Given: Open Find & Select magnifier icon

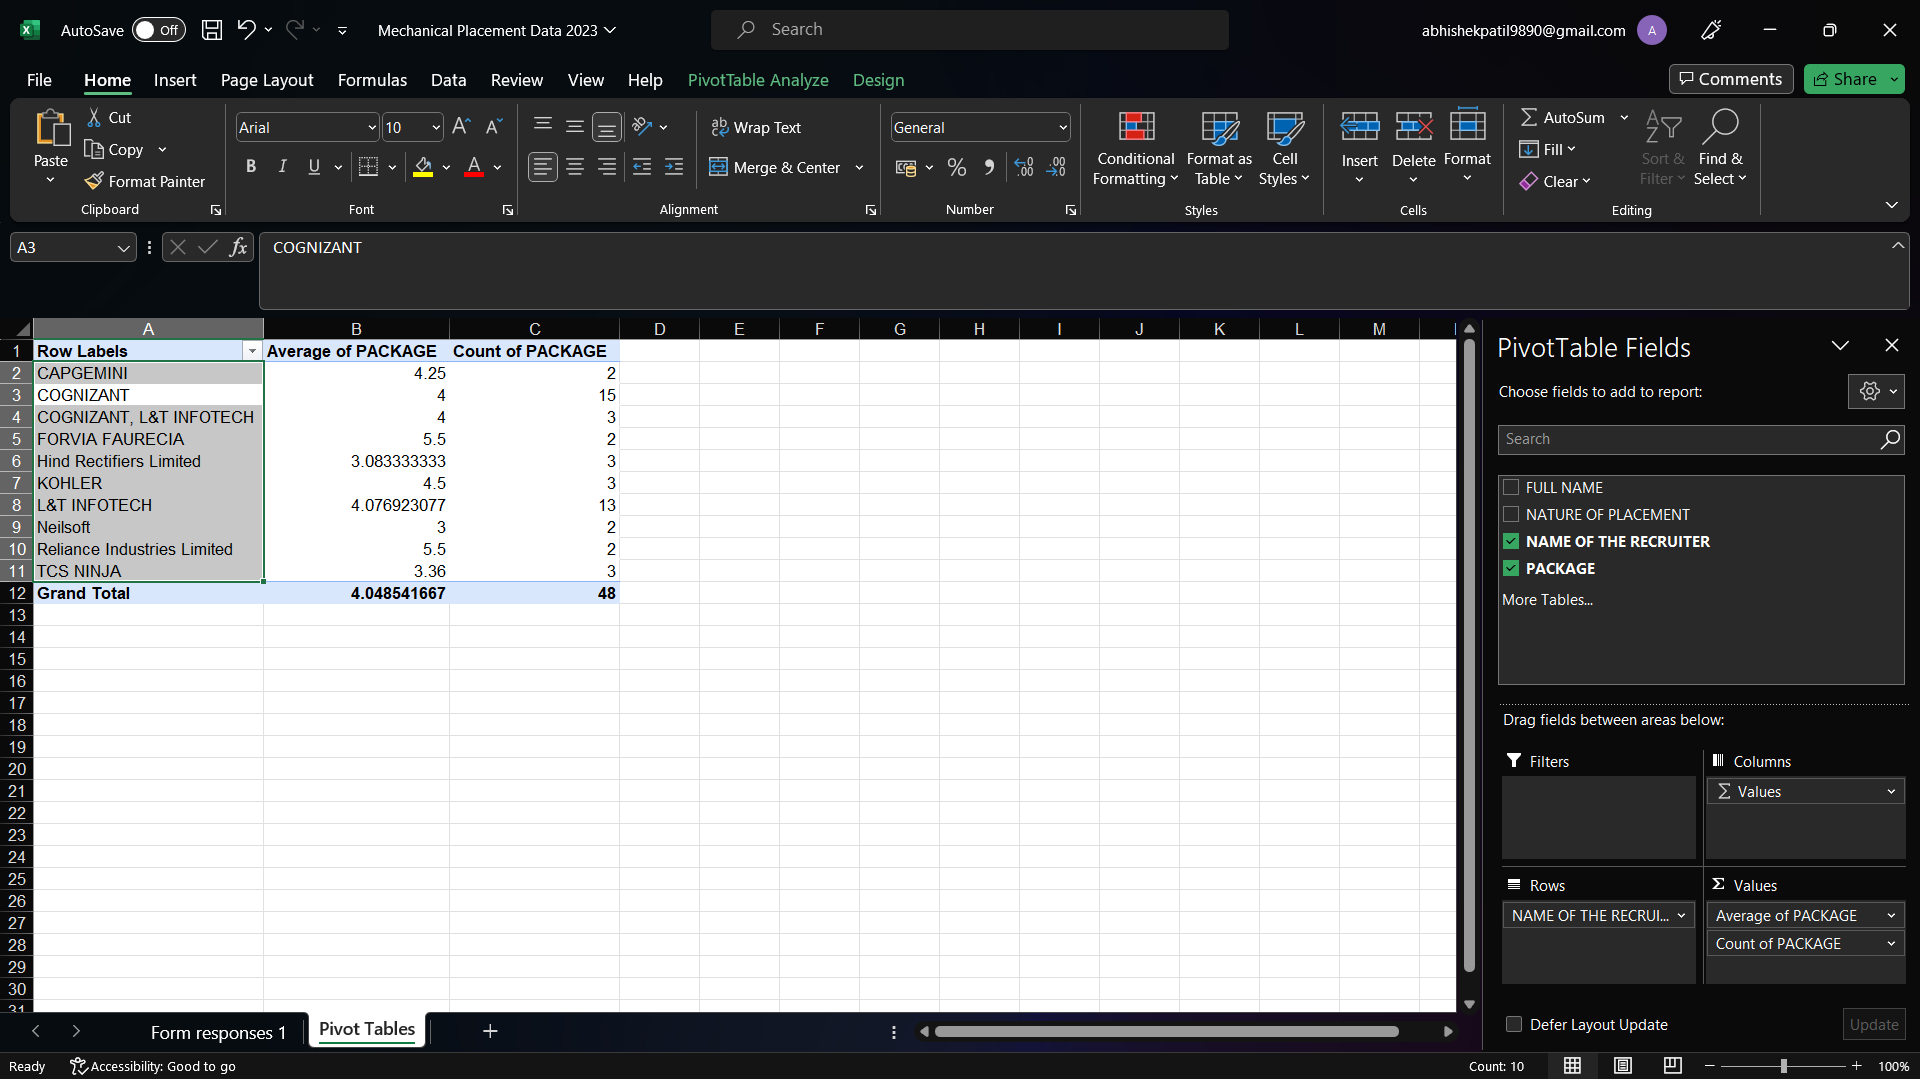Looking at the screenshot, I should tap(1720, 127).
